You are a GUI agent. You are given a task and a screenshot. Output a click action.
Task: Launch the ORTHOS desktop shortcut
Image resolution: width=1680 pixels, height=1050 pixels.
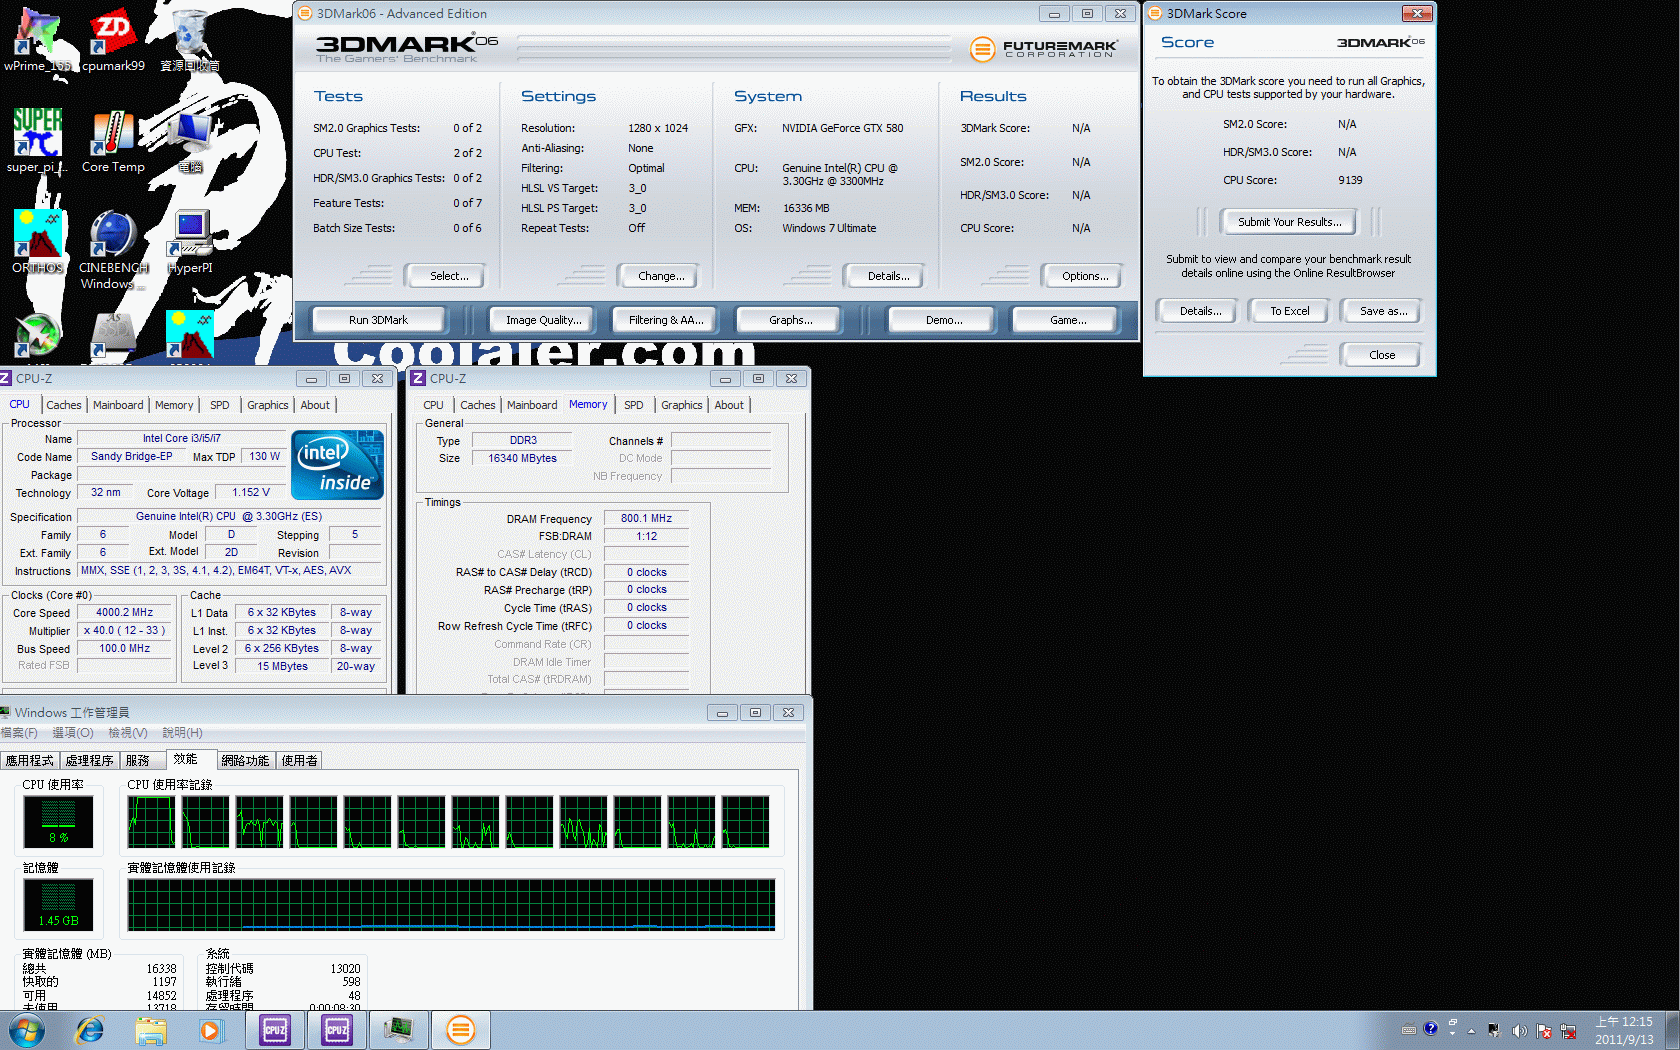point(38,242)
